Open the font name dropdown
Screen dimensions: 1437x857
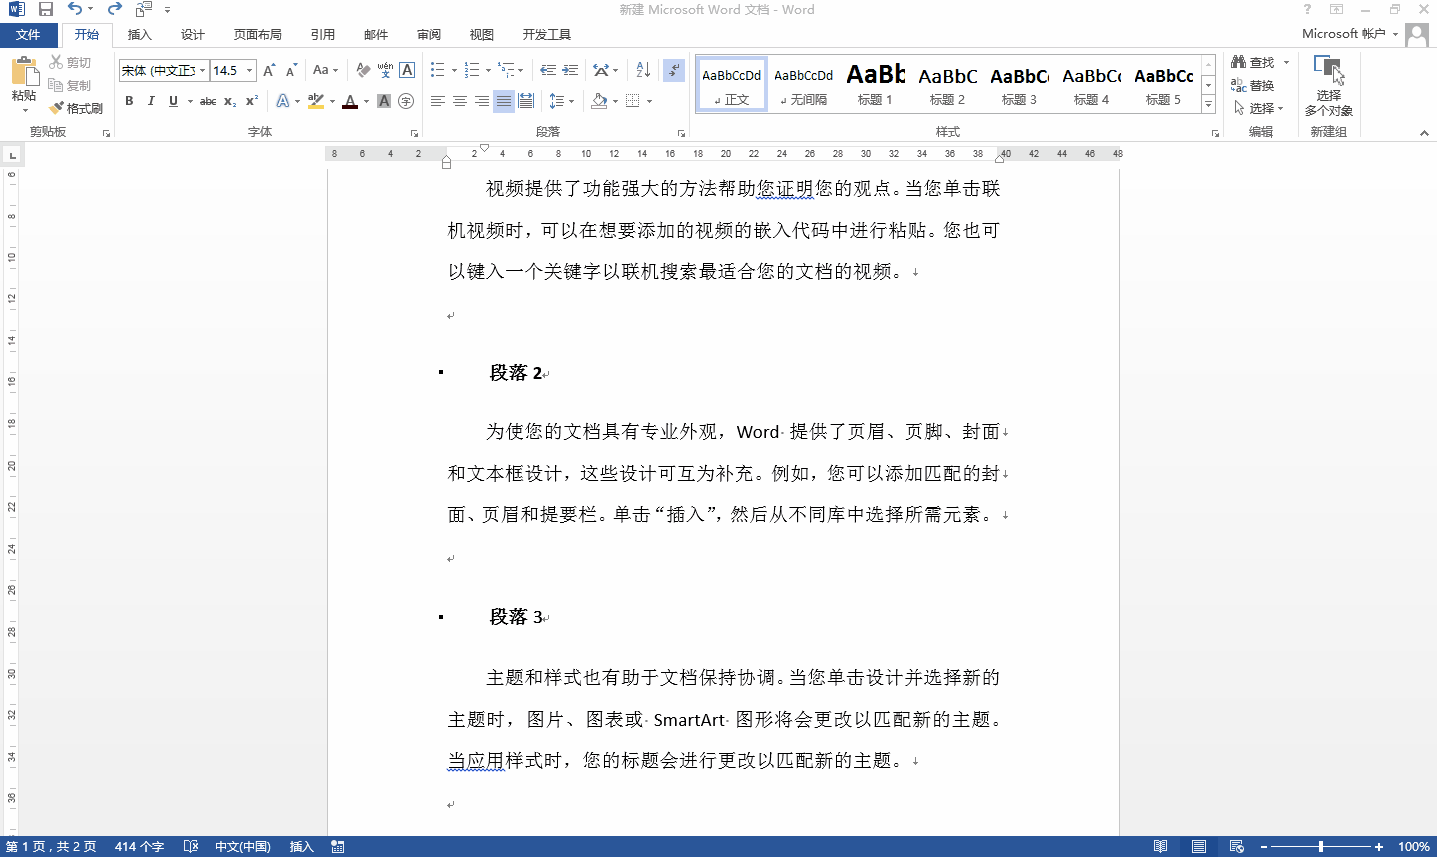coord(202,70)
